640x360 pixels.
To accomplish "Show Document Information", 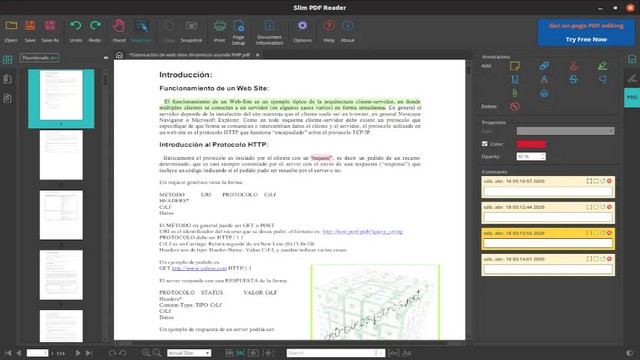I will tap(269, 32).
